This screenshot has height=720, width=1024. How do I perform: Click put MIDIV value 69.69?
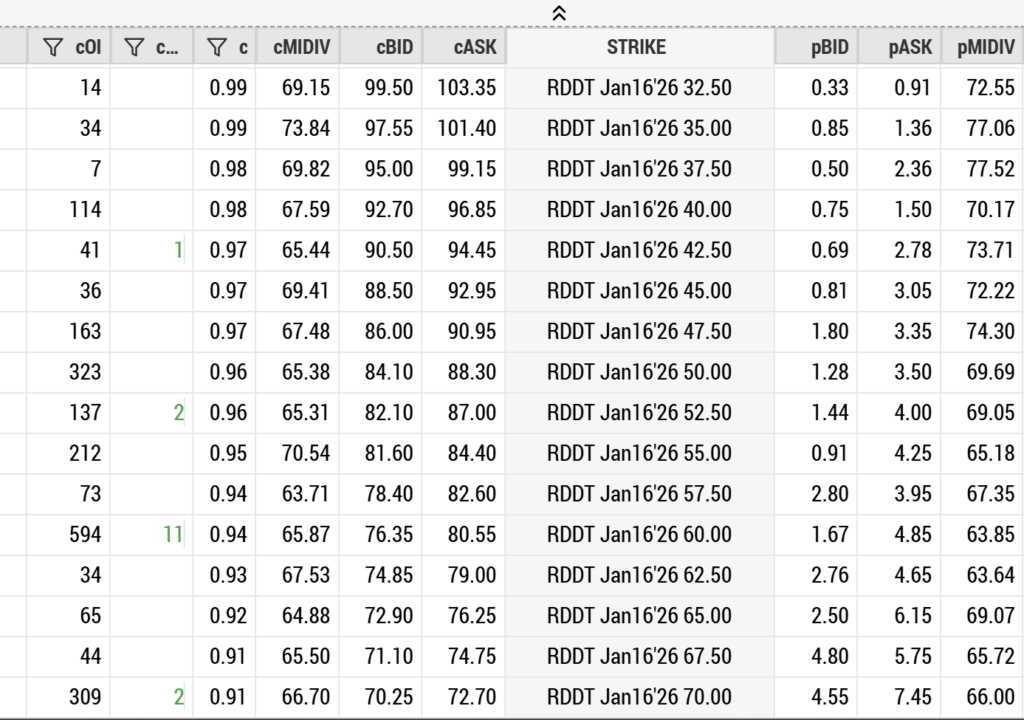[x=991, y=372]
